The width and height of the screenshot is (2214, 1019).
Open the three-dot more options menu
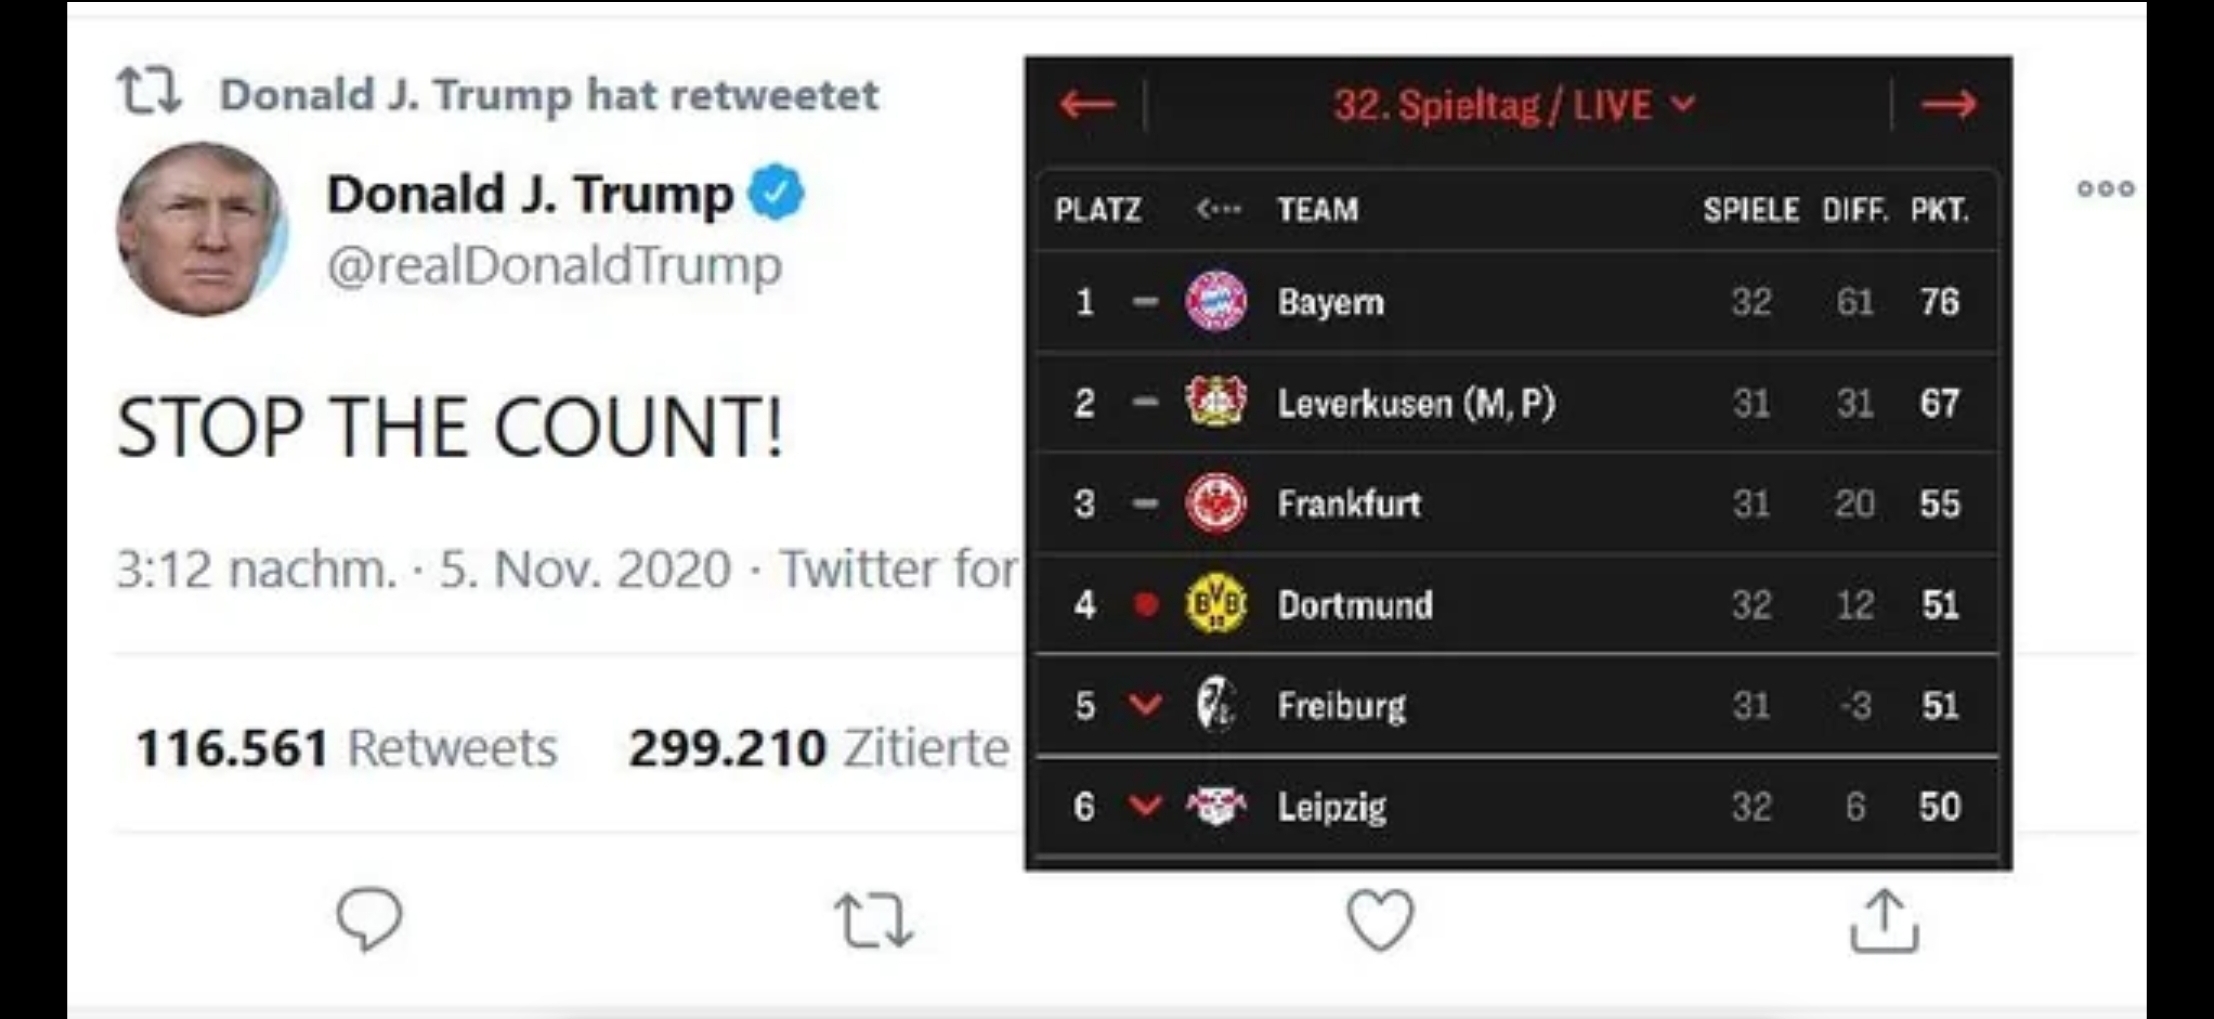click(x=2105, y=188)
